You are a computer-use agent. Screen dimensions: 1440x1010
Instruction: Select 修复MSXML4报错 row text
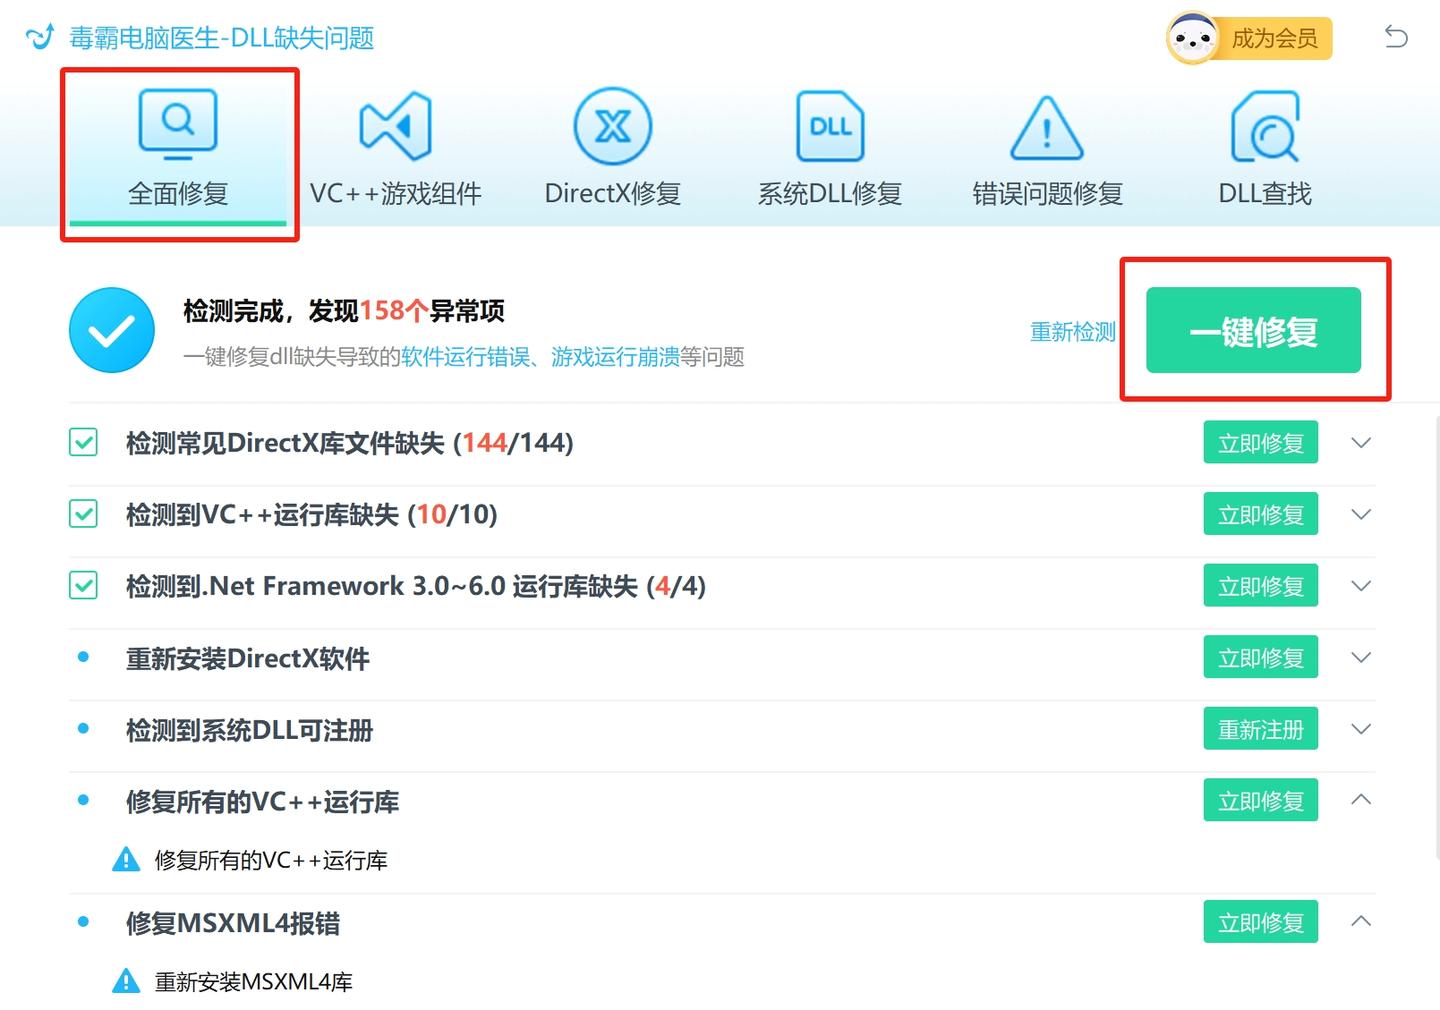[x=233, y=923]
